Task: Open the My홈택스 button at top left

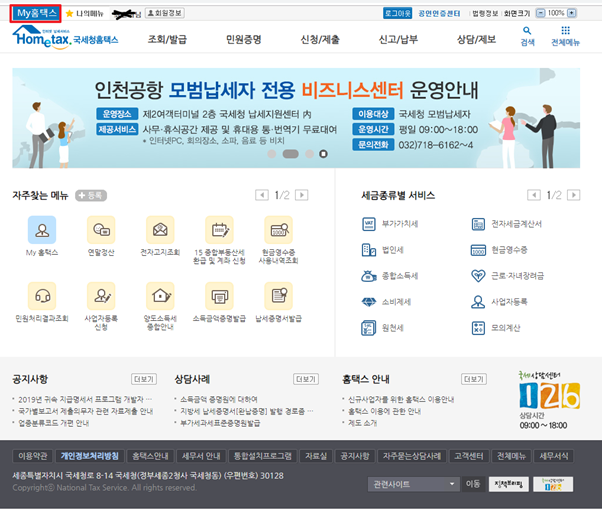Action: pos(35,13)
